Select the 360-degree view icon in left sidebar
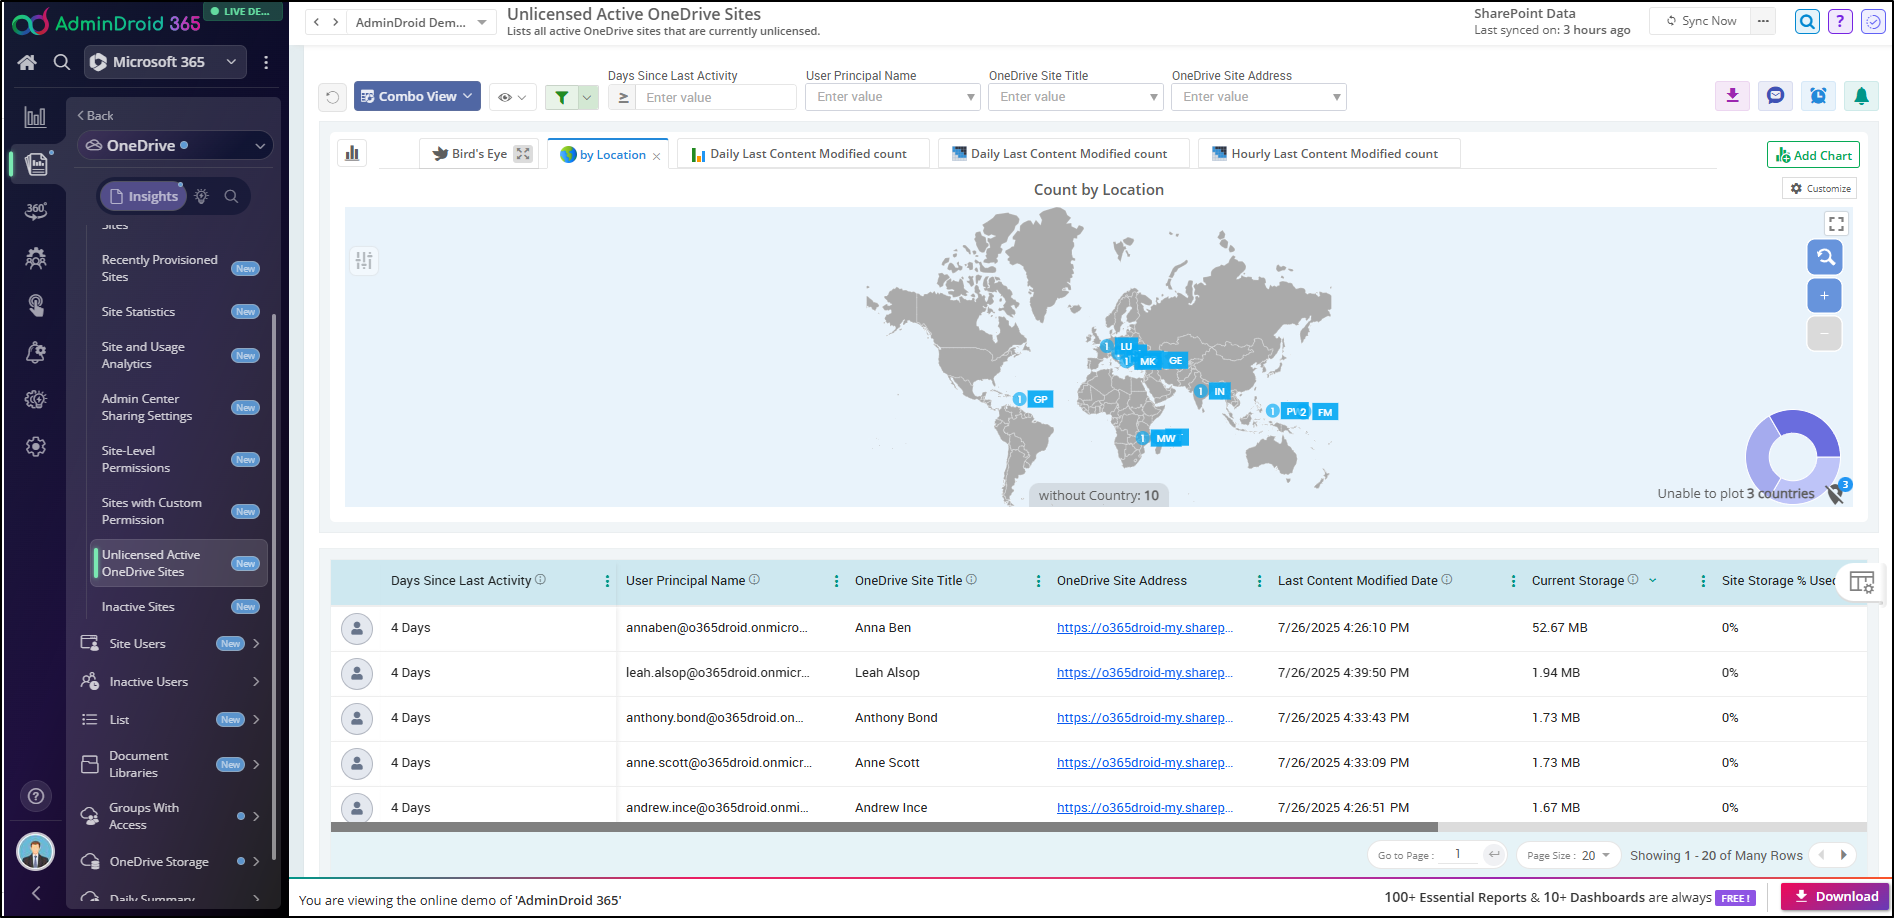Viewport: 1894px width, 918px height. [36, 211]
